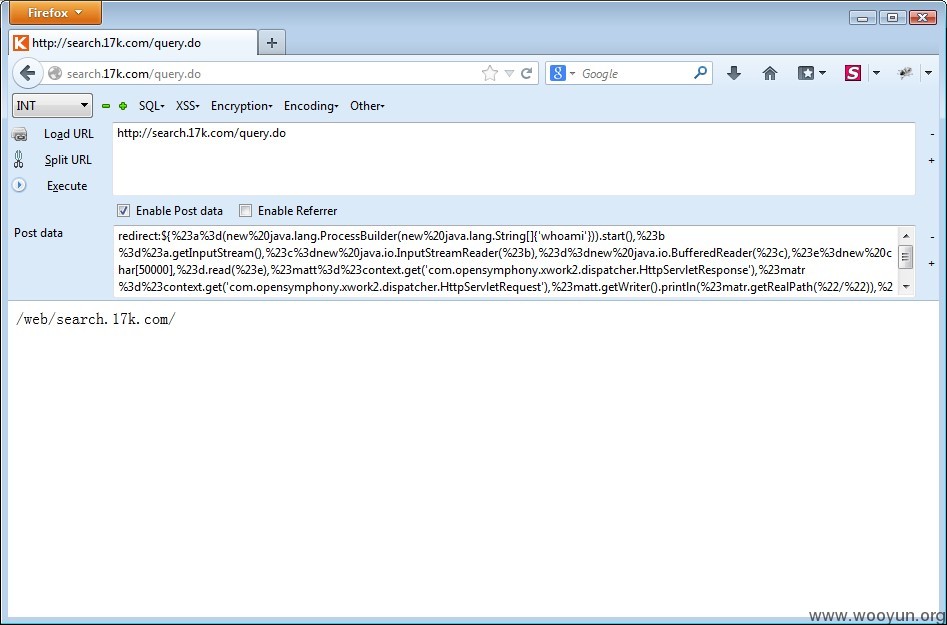Click the Load URL icon
The image size is (947, 625).
(19, 134)
